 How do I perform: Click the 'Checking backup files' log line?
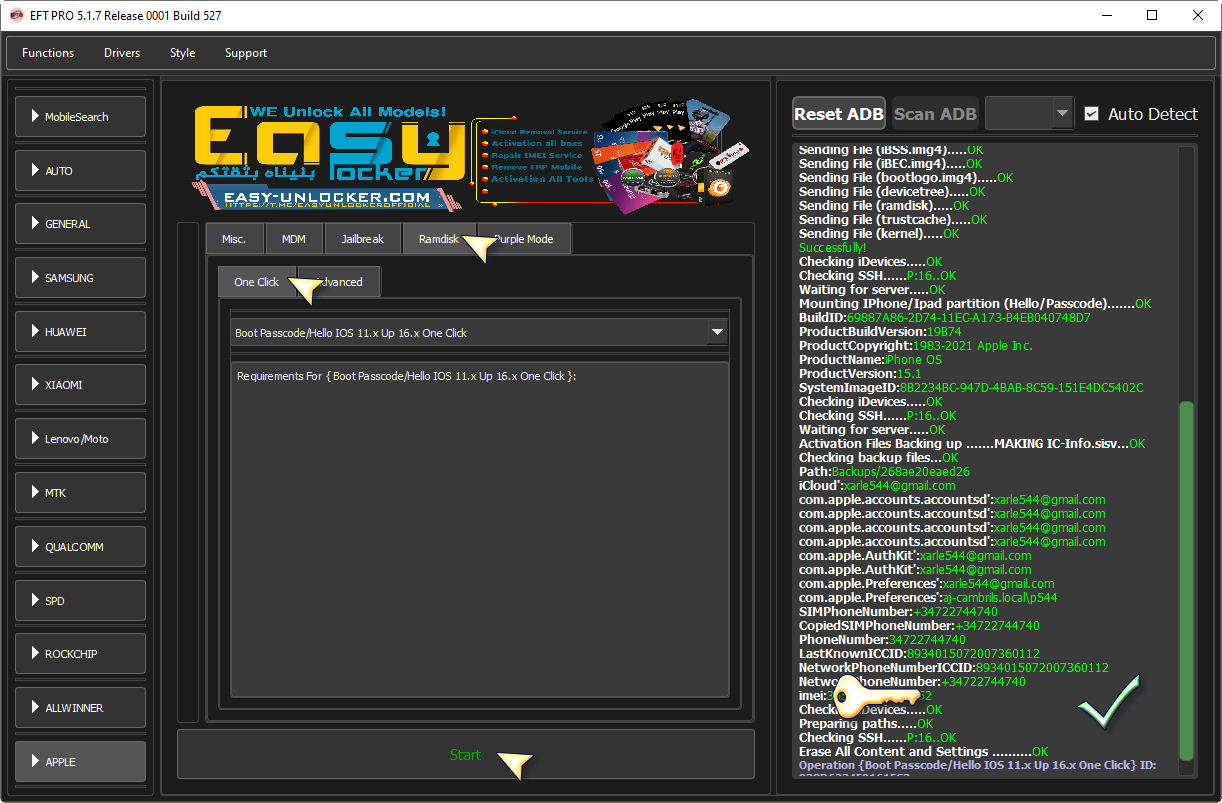point(879,457)
